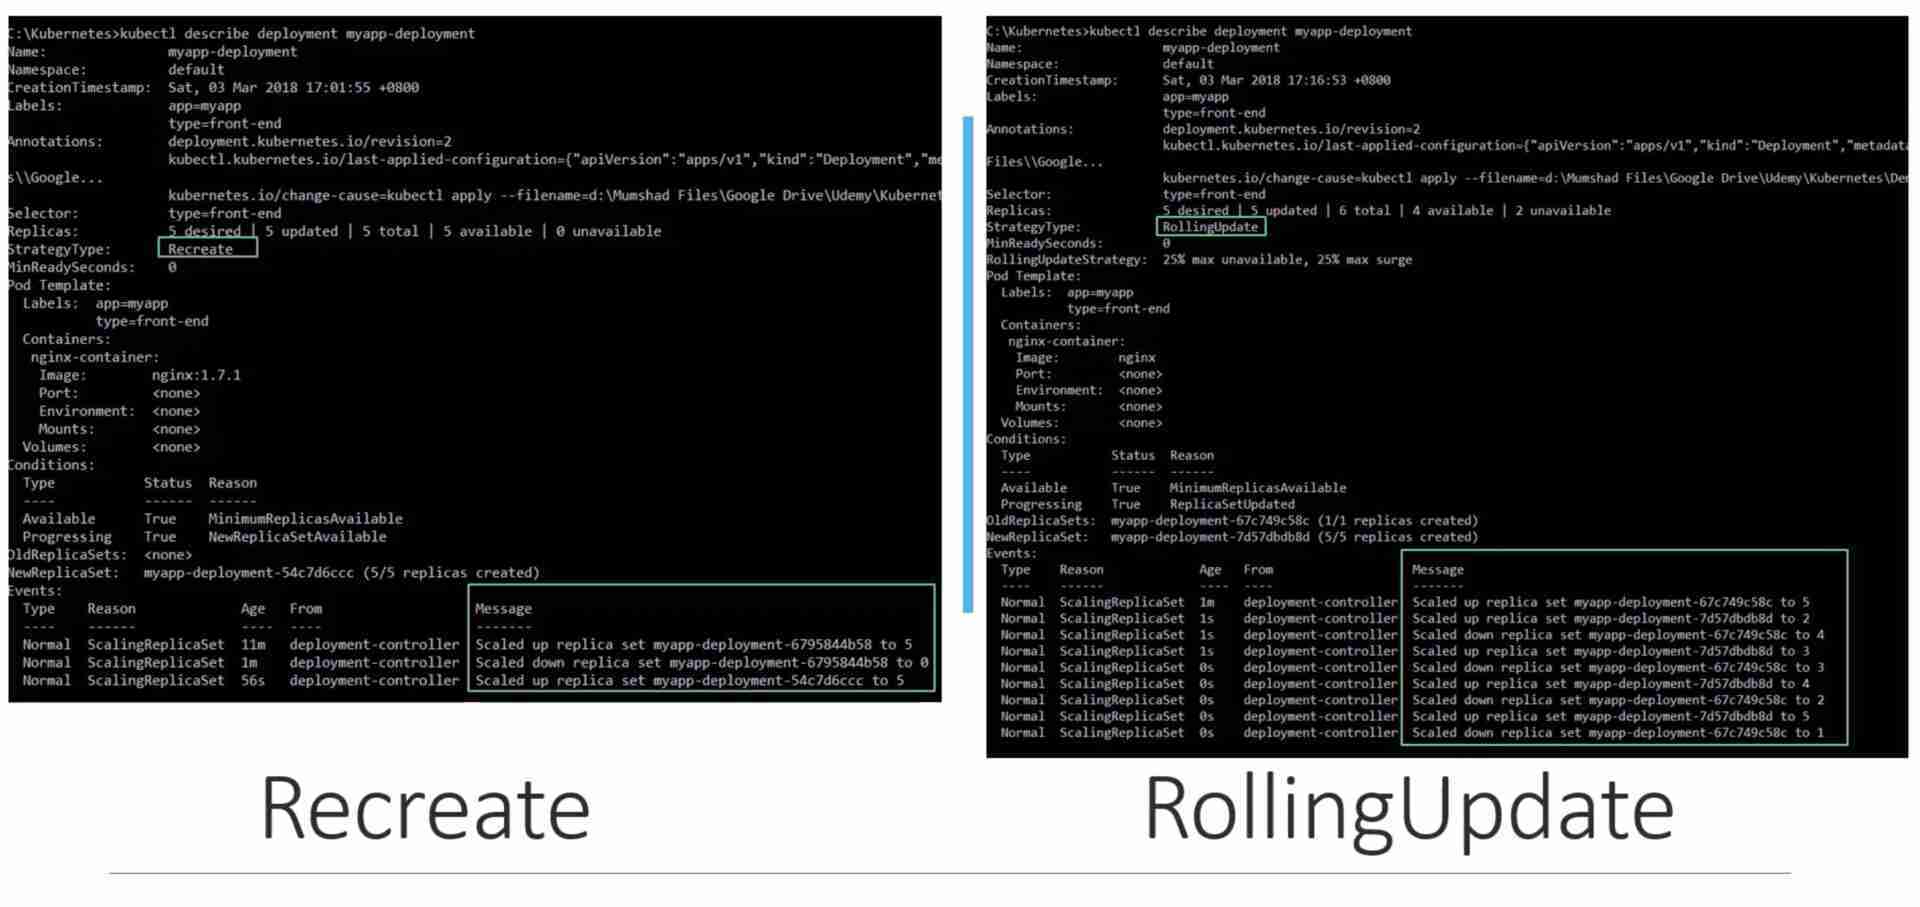The width and height of the screenshot is (1920, 907).
Task: Click 'Scaled down replica set myapp-deployment-67c749c58c to 4'
Action: coord(1618,635)
